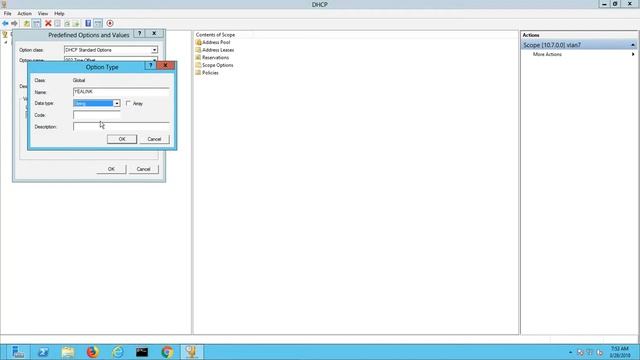The height and width of the screenshot is (360, 640).
Task: Click the DHCP console taskbar icon
Action: 191,352
